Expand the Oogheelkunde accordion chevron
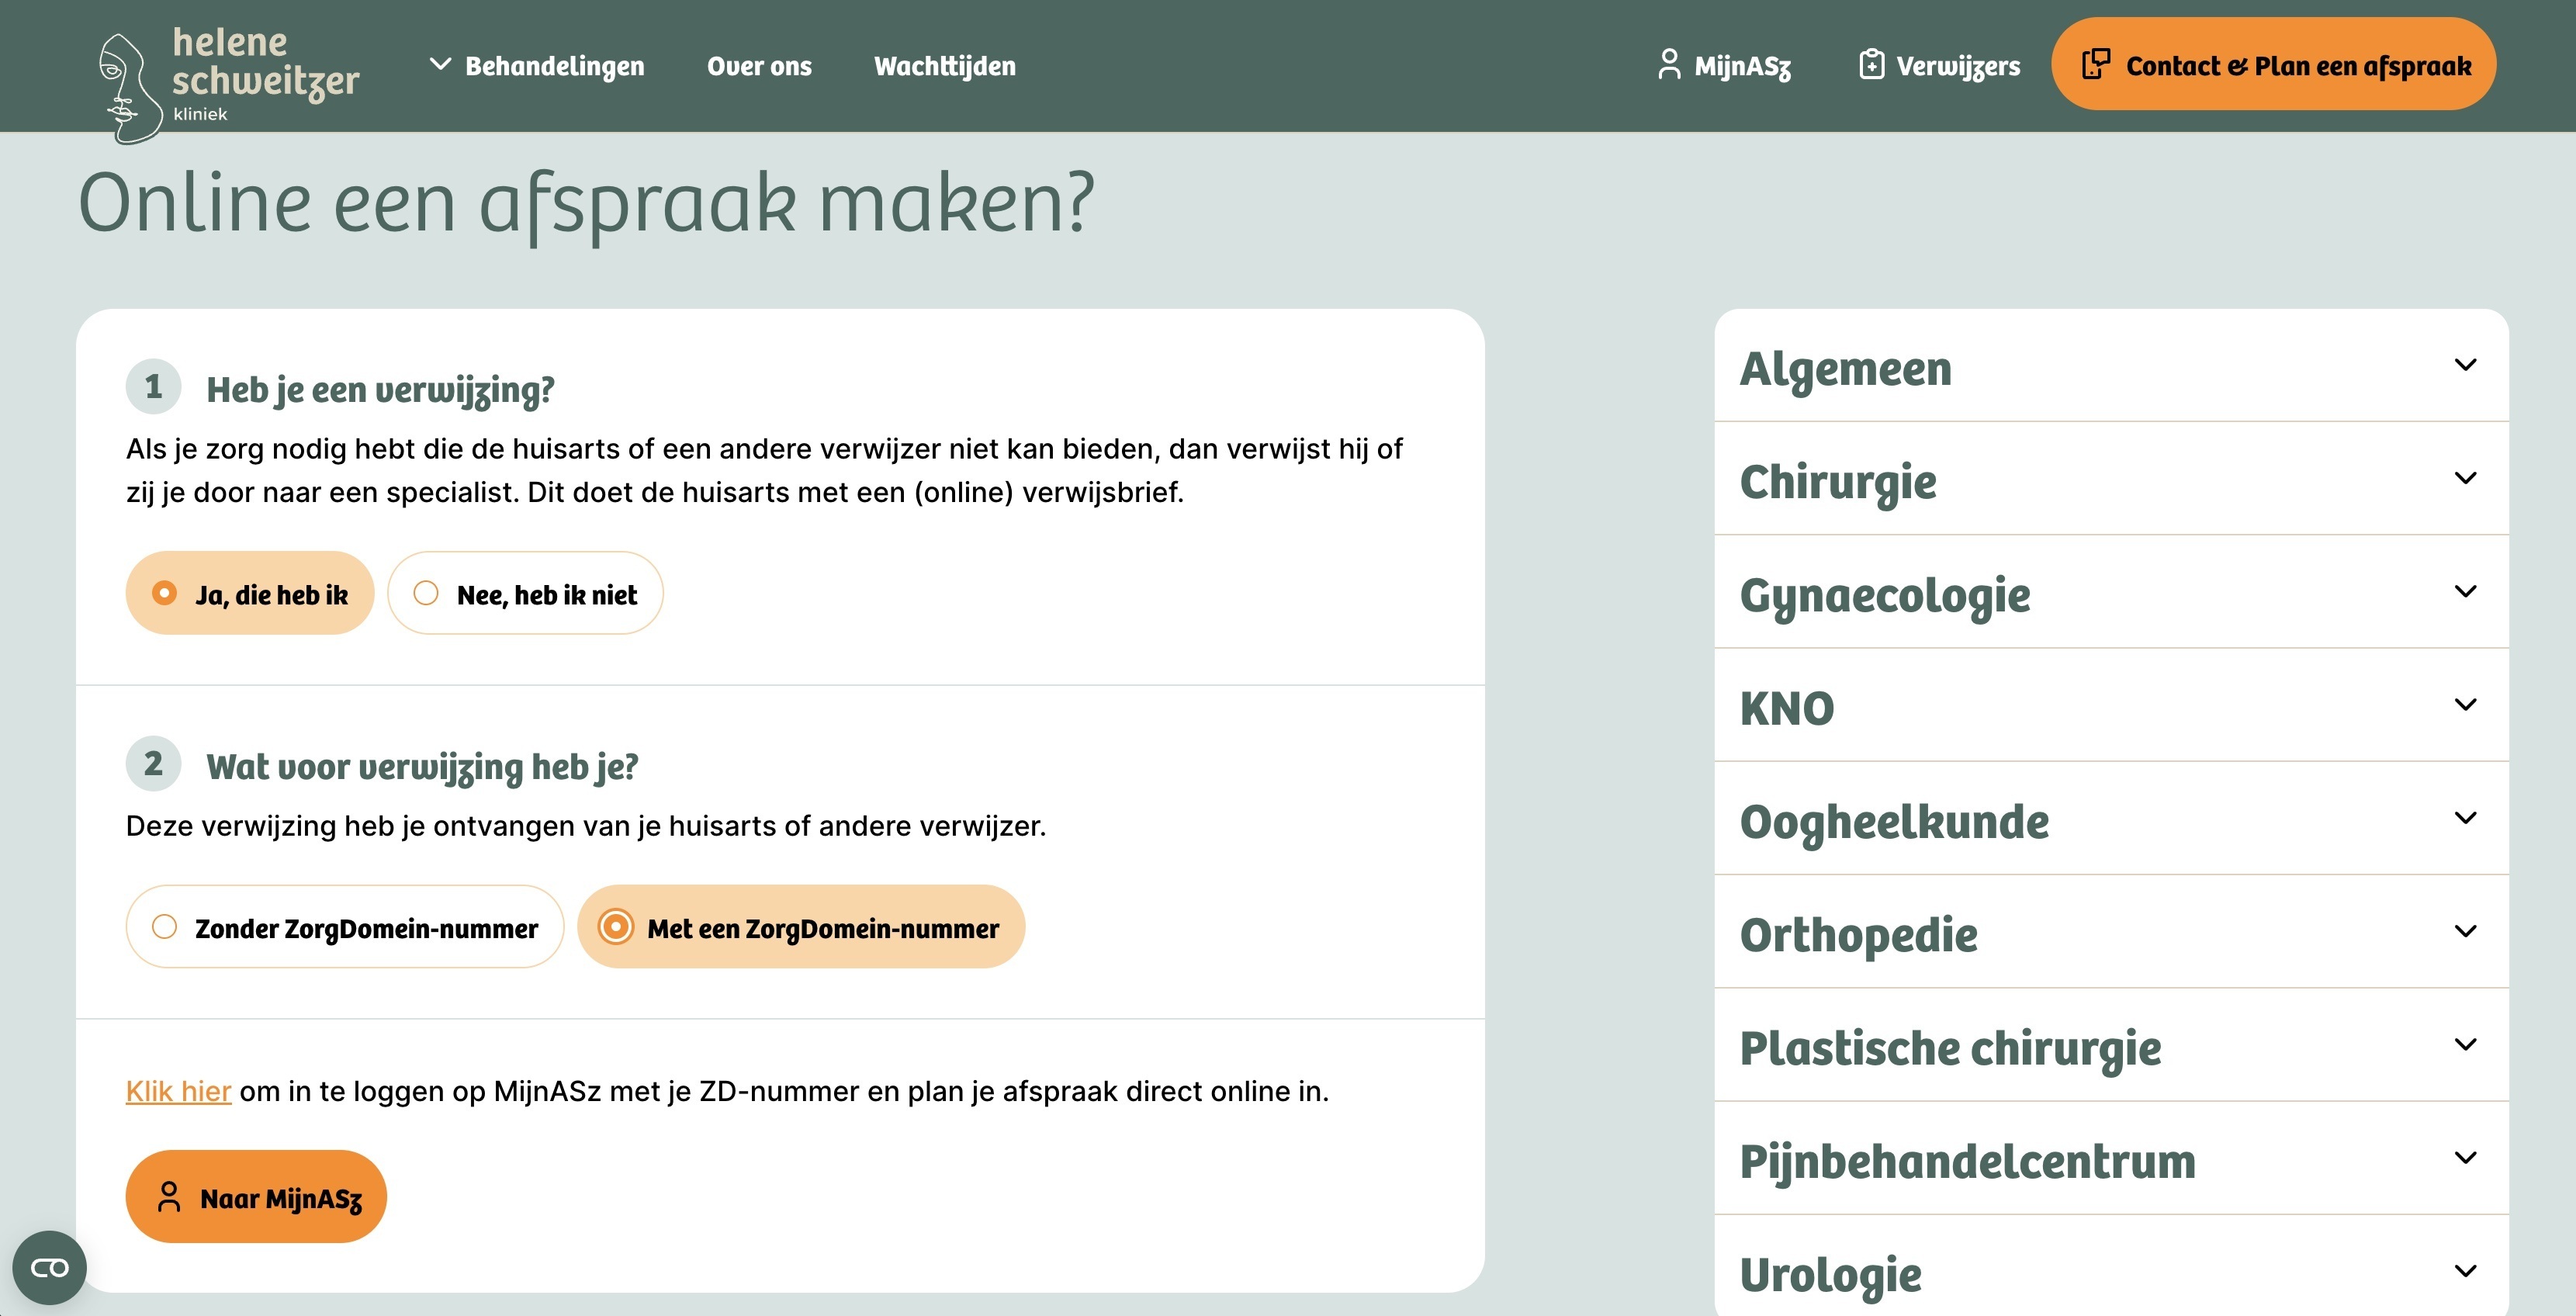 [2465, 818]
